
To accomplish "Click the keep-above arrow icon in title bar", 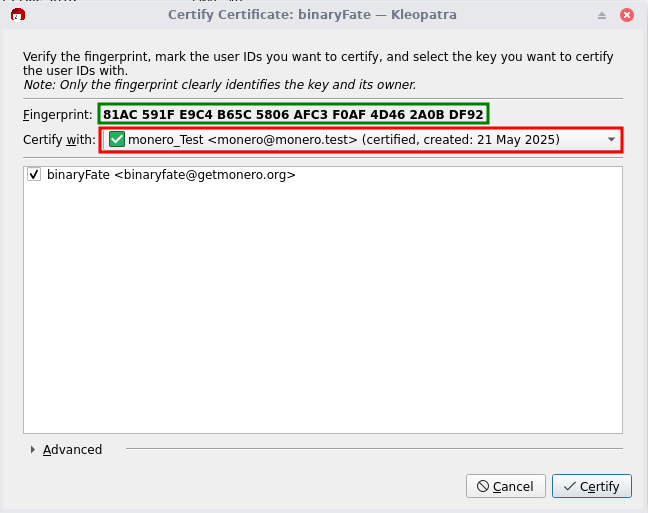I will (602, 15).
